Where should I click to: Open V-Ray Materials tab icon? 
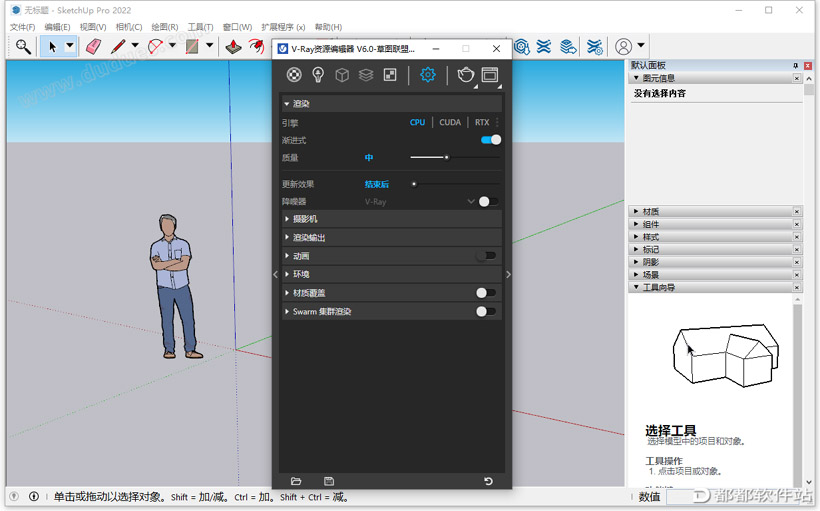[x=294, y=75]
